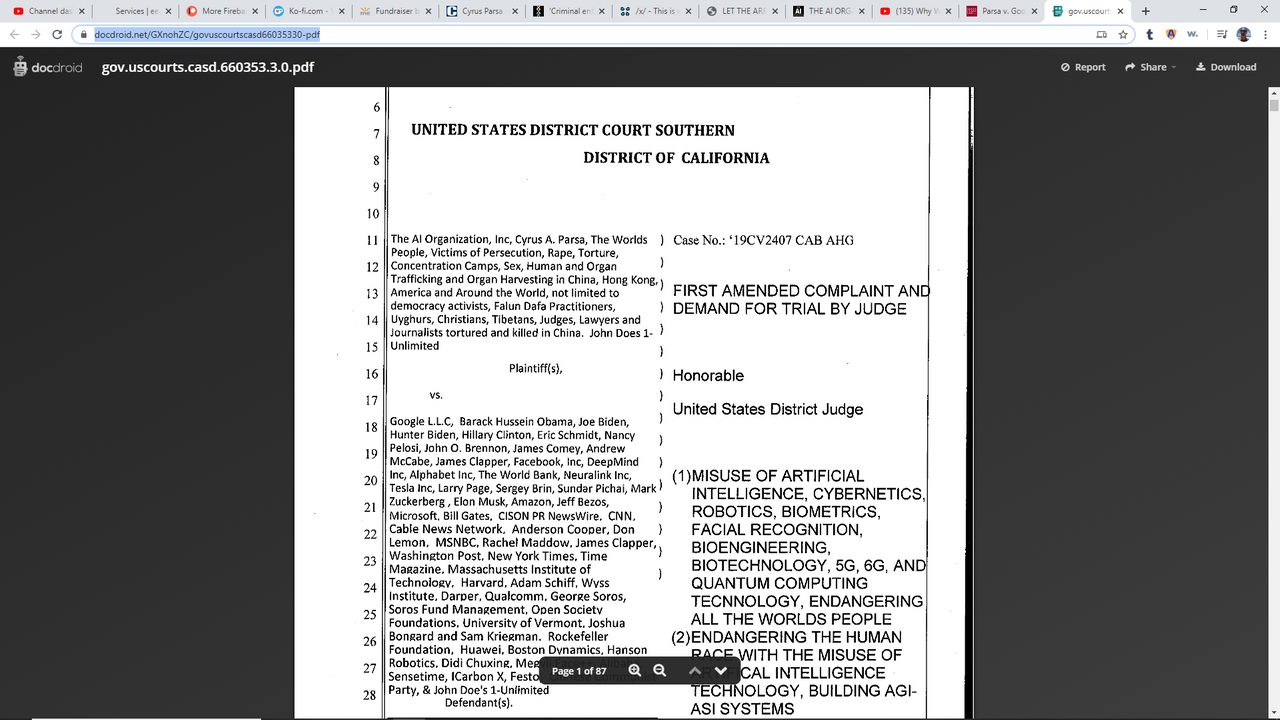Click the address bar URL
The image size is (1280, 720).
[x=208, y=34]
